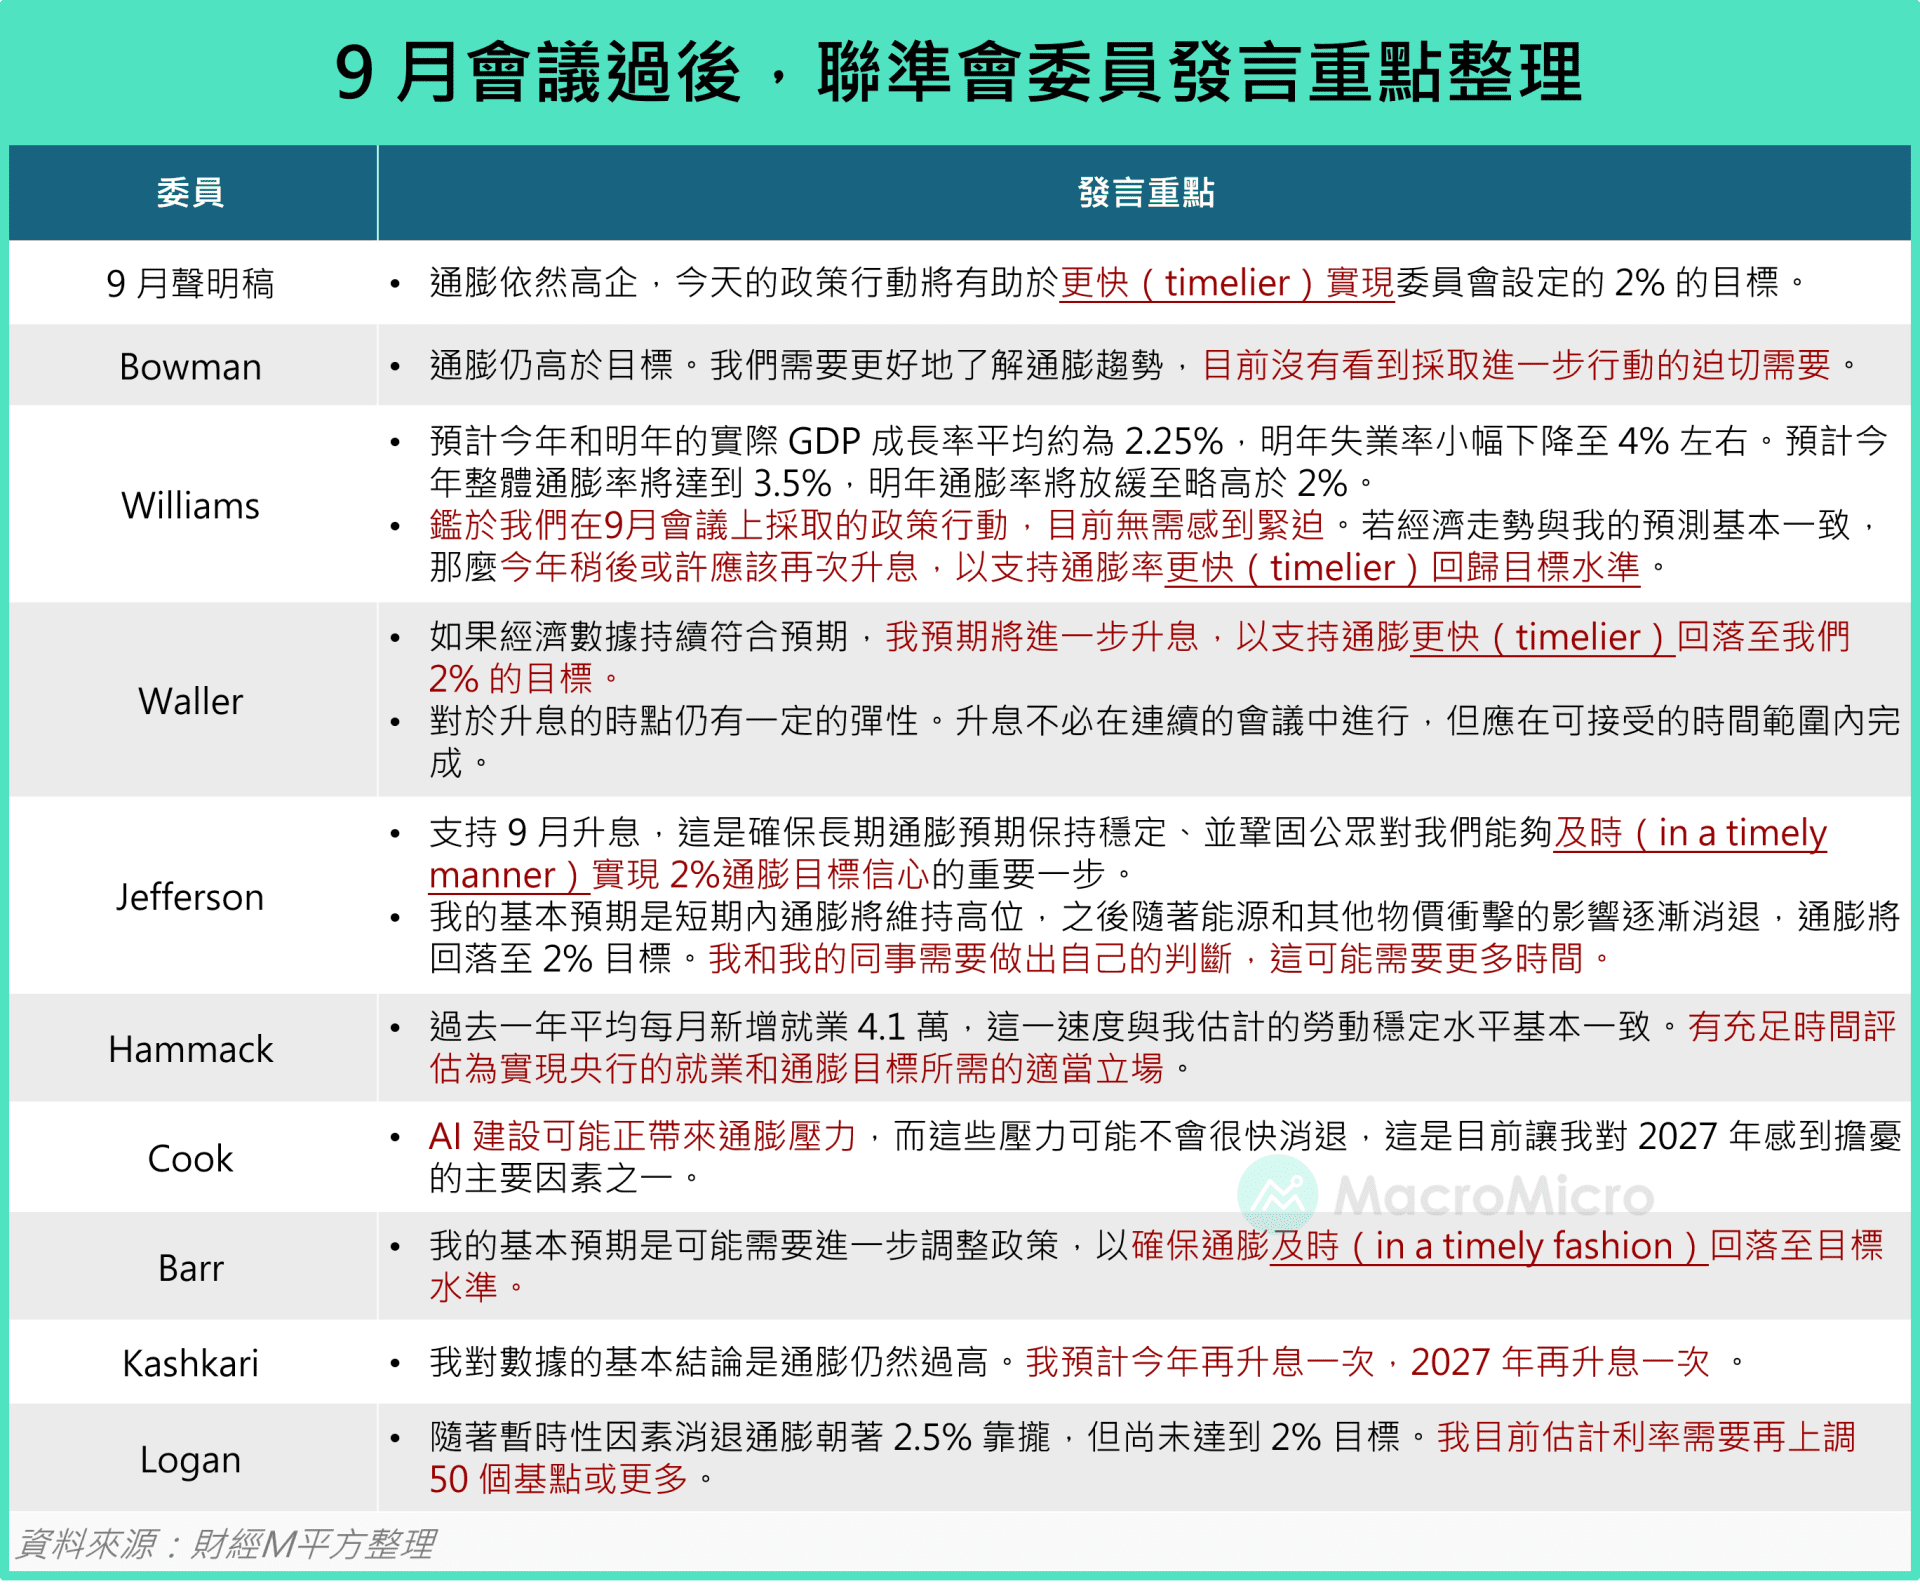Select the Hammack row label

pos(190,1049)
